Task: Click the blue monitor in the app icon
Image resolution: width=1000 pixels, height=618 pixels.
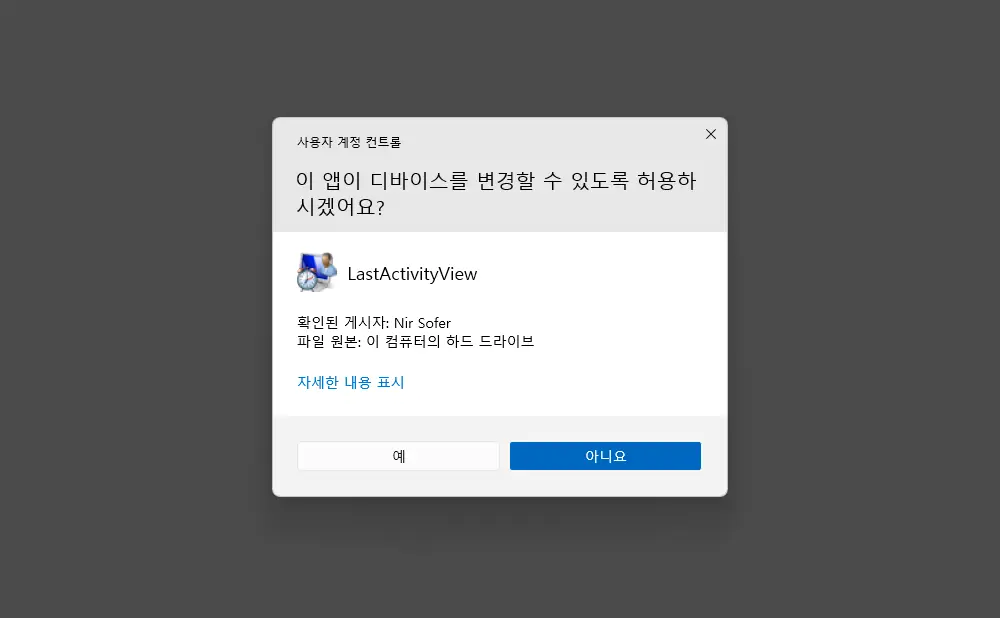Action: (311, 263)
